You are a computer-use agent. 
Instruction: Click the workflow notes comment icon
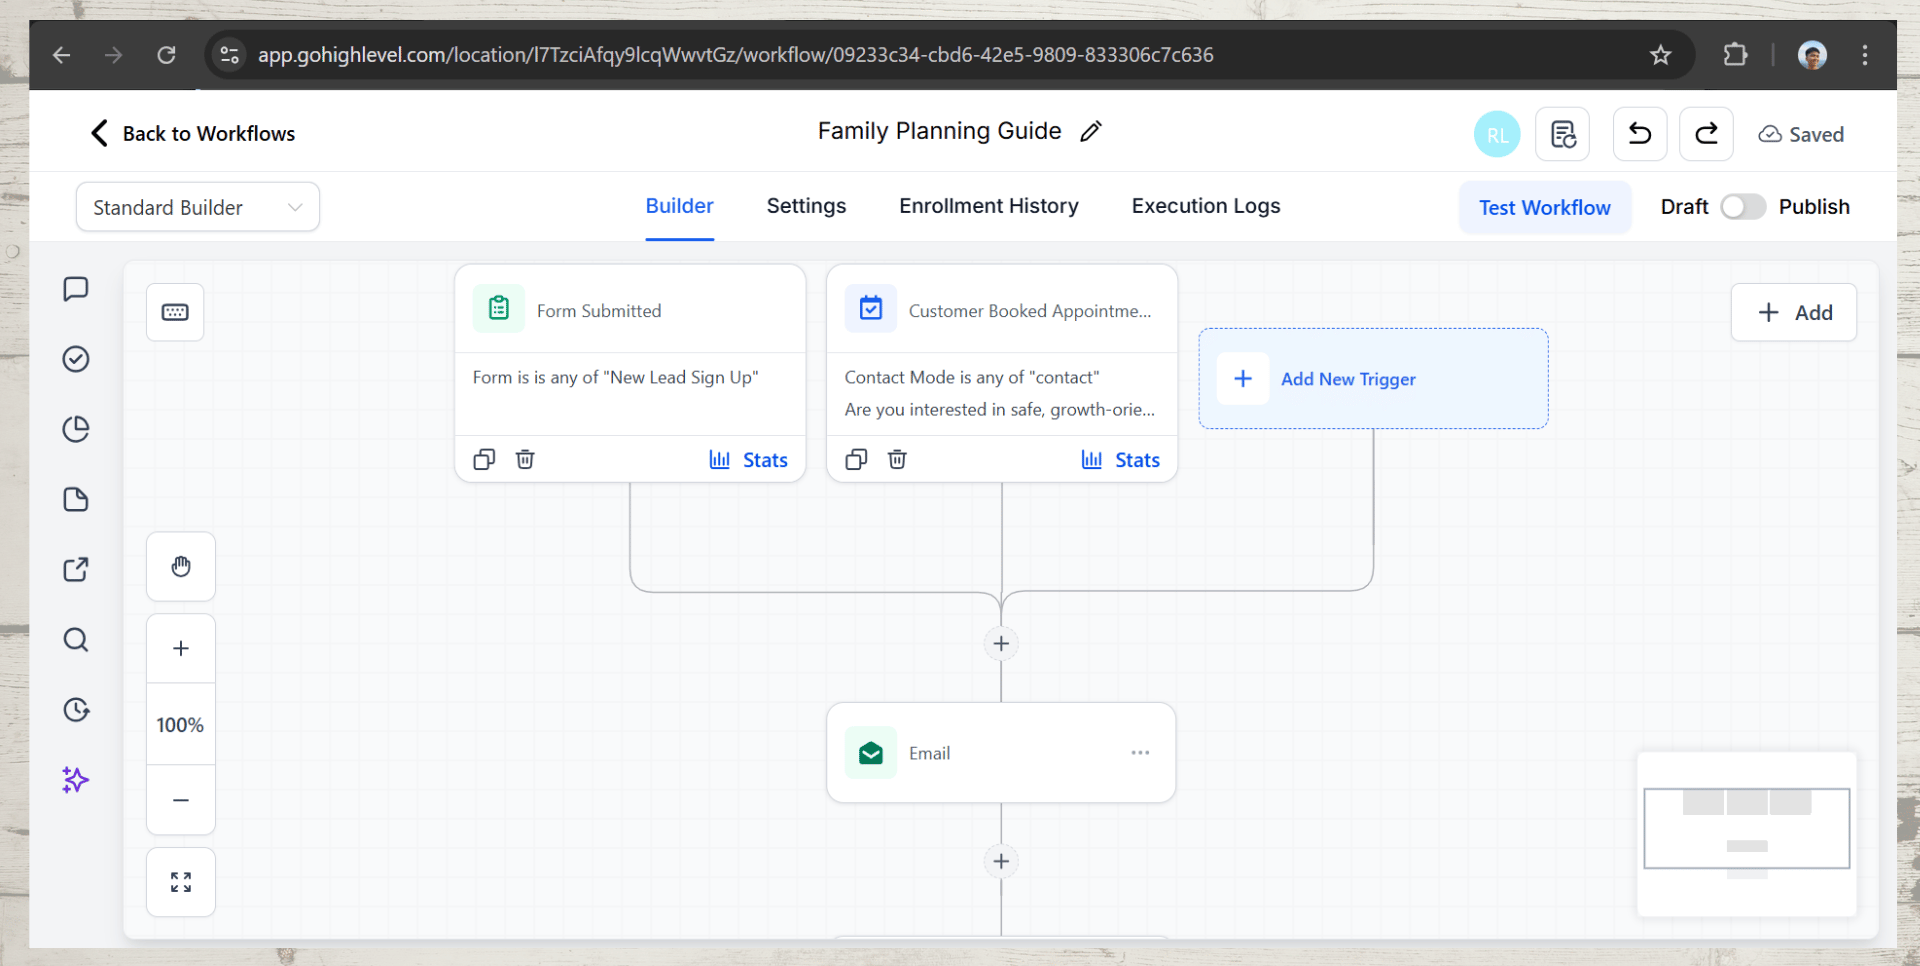(x=76, y=289)
